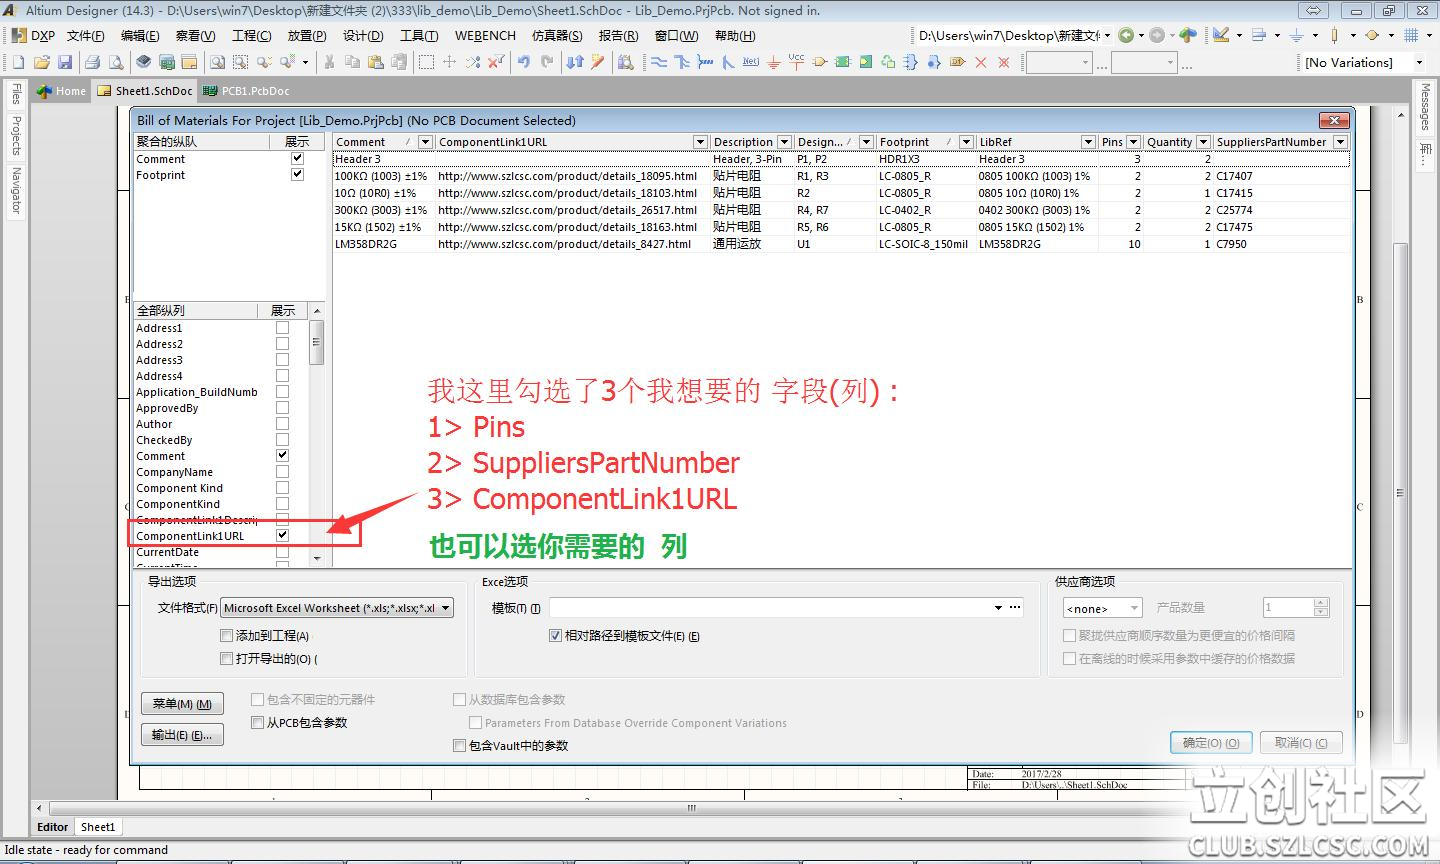The height and width of the screenshot is (864, 1440).
Task: Click the Editor tab at bottom
Action: pyautogui.click(x=53, y=827)
